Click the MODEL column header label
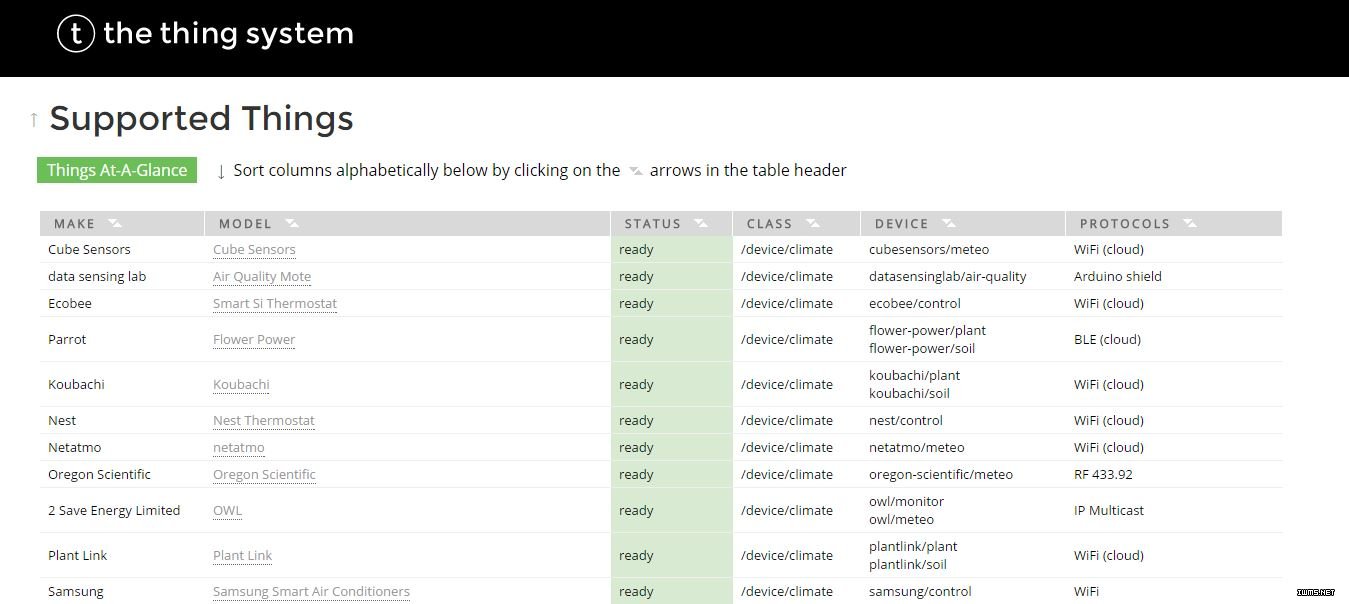Screen dimensions: 1349x604 click(x=245, y=224)
